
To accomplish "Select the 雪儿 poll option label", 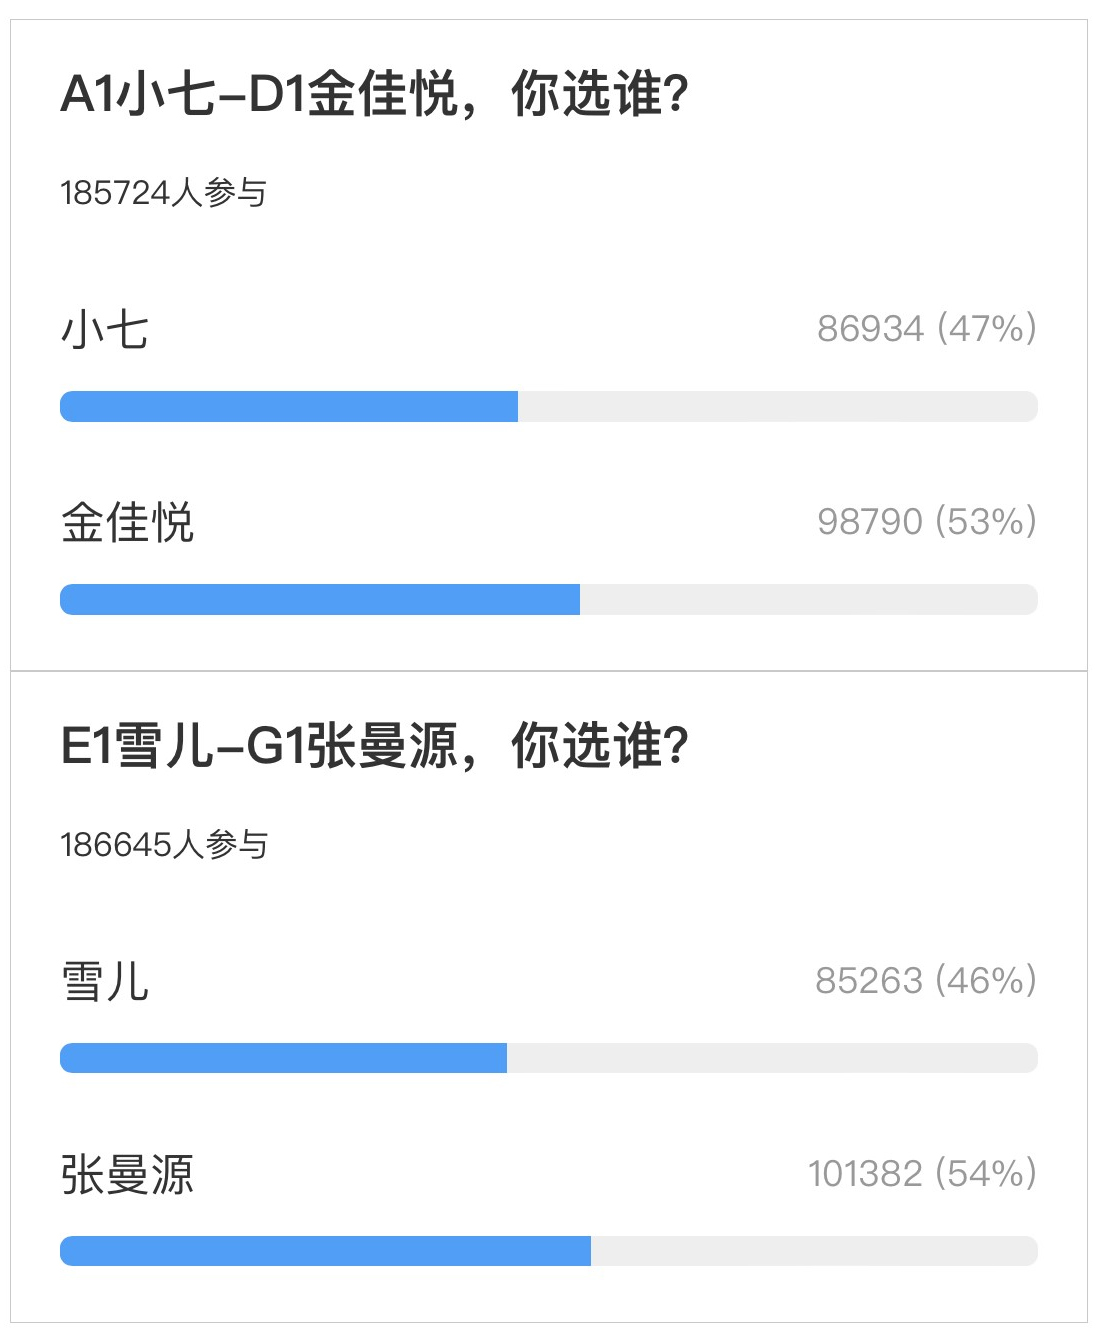I will coord(105,981).
